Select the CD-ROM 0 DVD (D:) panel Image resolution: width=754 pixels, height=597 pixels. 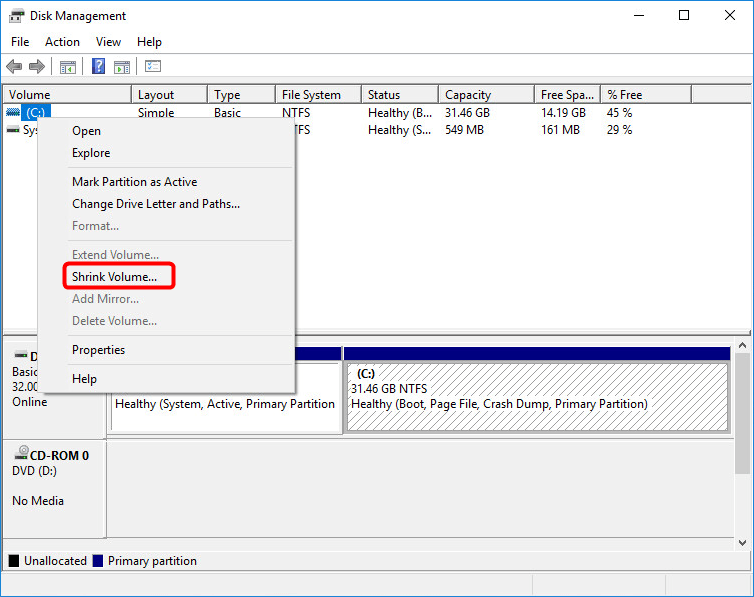click(54, 488)
